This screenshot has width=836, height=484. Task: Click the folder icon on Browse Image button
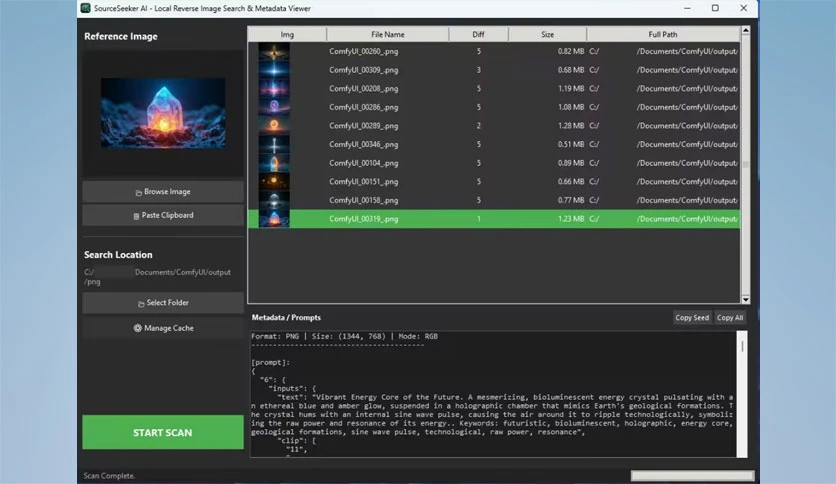point(139,192)
